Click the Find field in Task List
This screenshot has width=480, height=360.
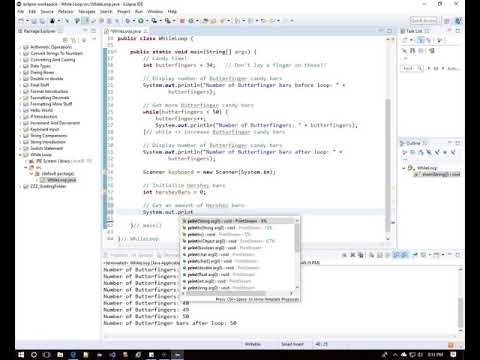pos(411,68)
